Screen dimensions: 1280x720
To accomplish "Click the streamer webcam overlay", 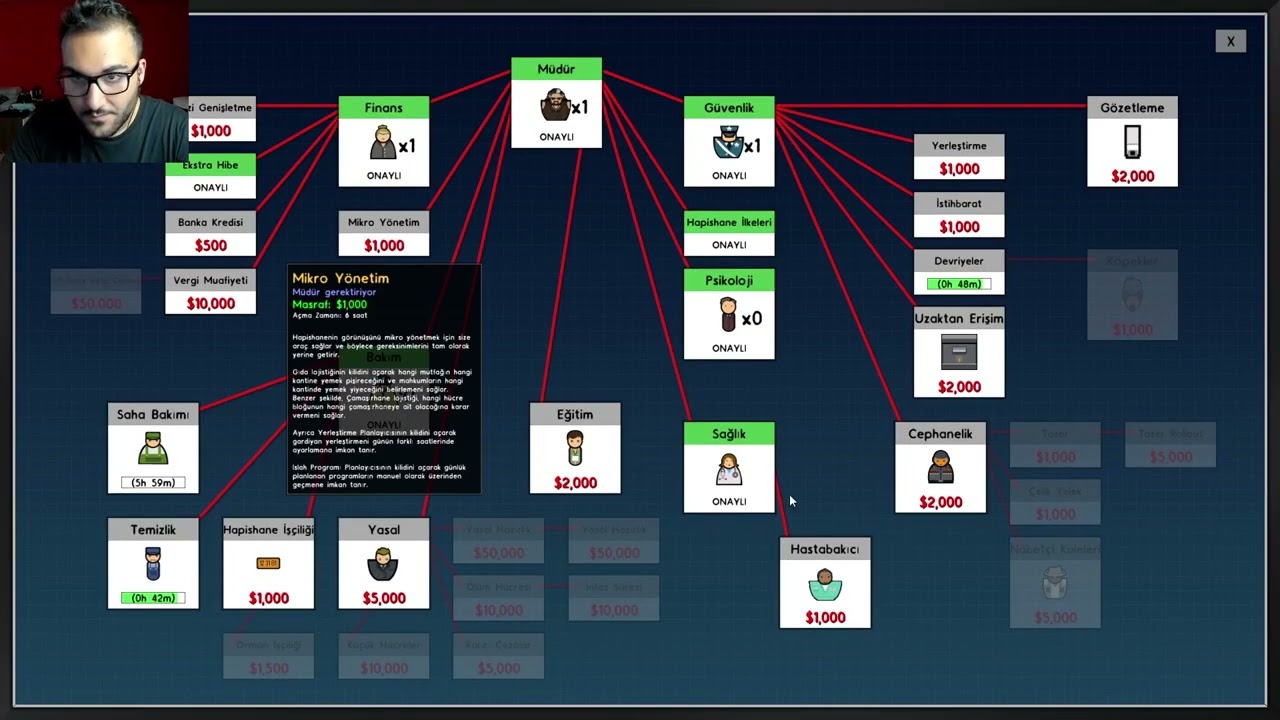I will (x=94, y=80).
